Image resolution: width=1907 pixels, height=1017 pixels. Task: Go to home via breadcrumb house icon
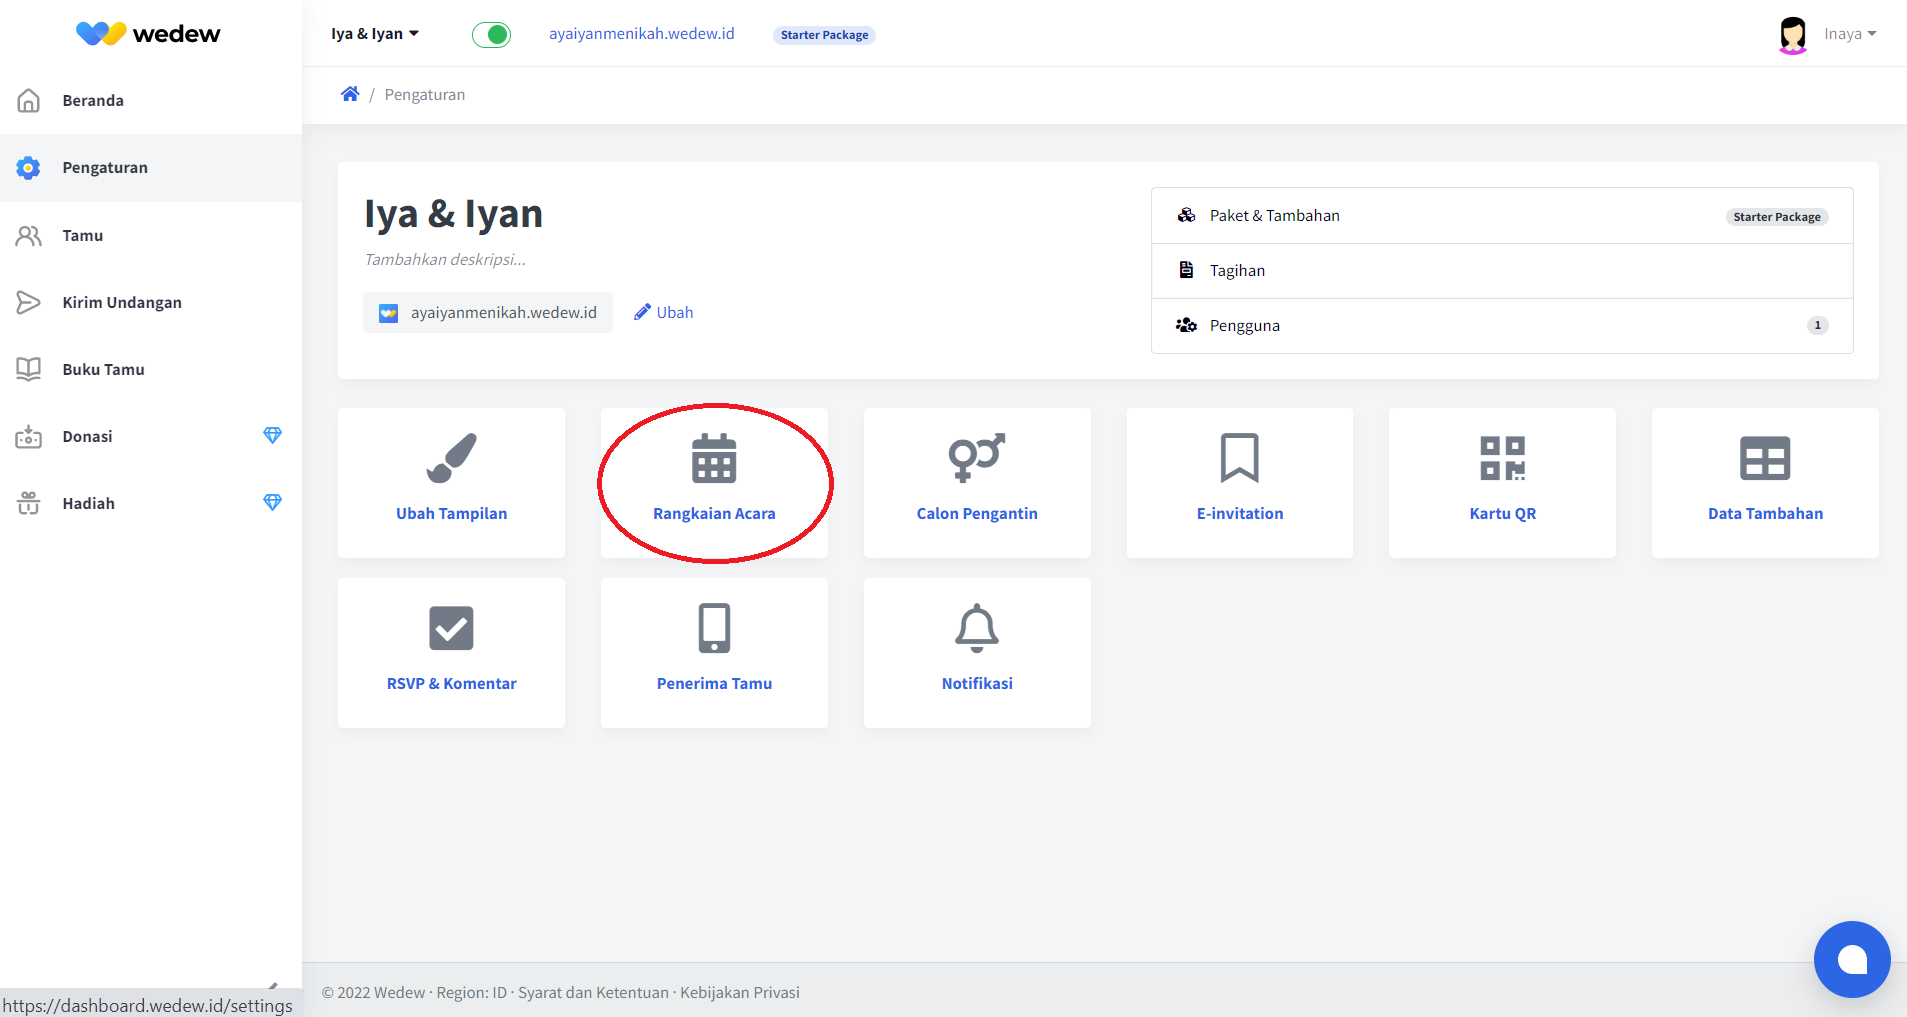[350, 94]
